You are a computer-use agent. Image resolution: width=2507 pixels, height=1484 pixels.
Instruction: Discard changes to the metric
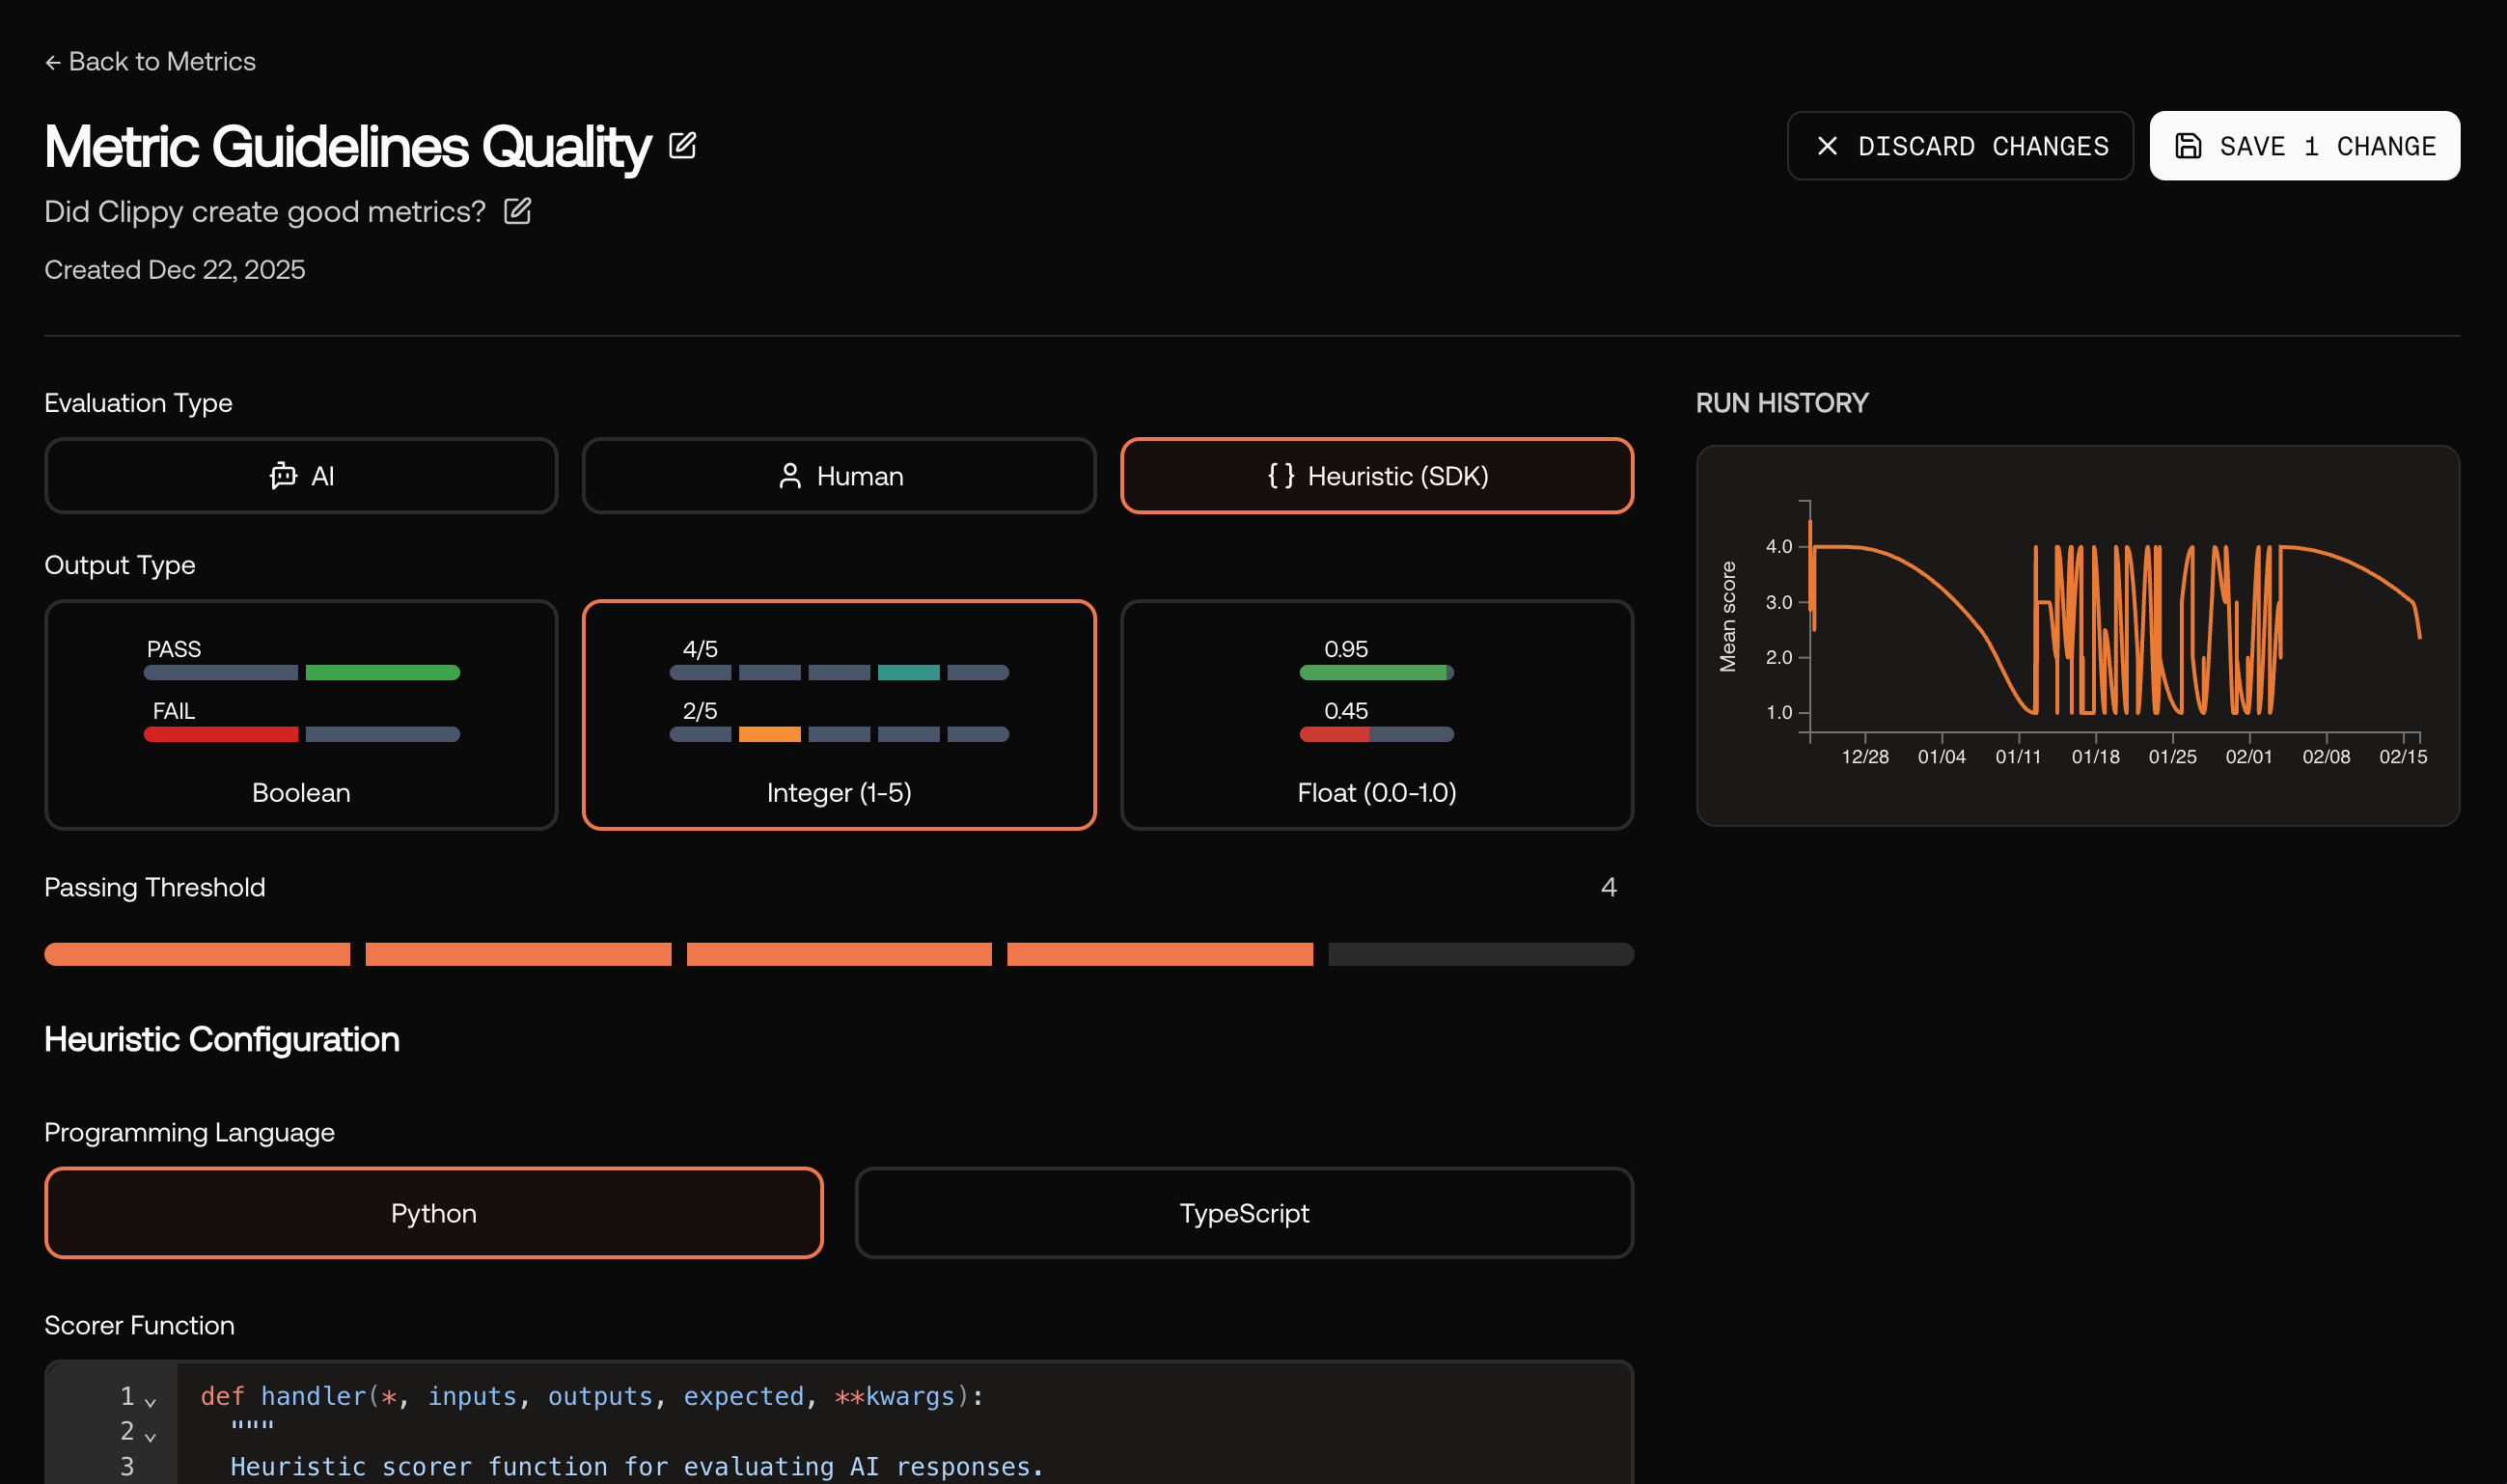coord(1960,146)
